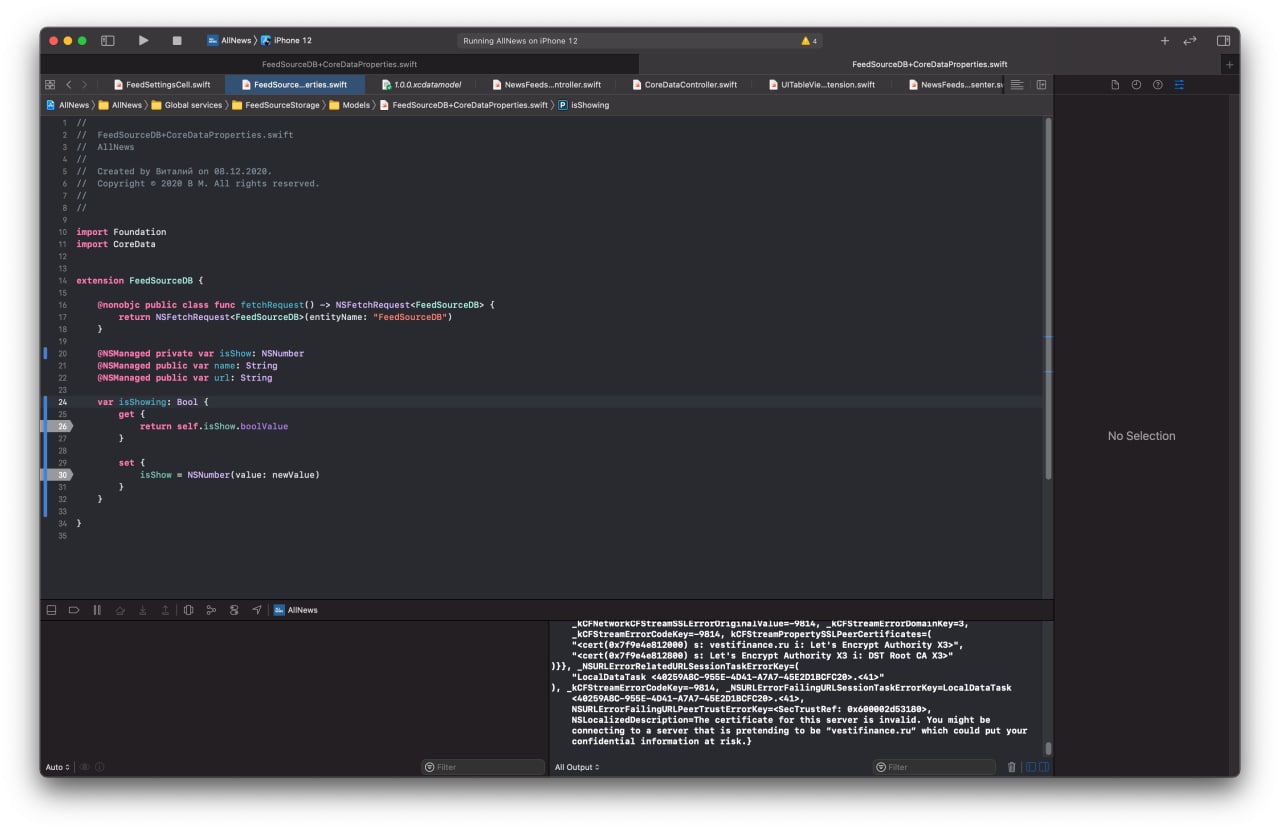The image size is (1280, 830).
Task: Hide the debug area
Action: click(52, 610)
